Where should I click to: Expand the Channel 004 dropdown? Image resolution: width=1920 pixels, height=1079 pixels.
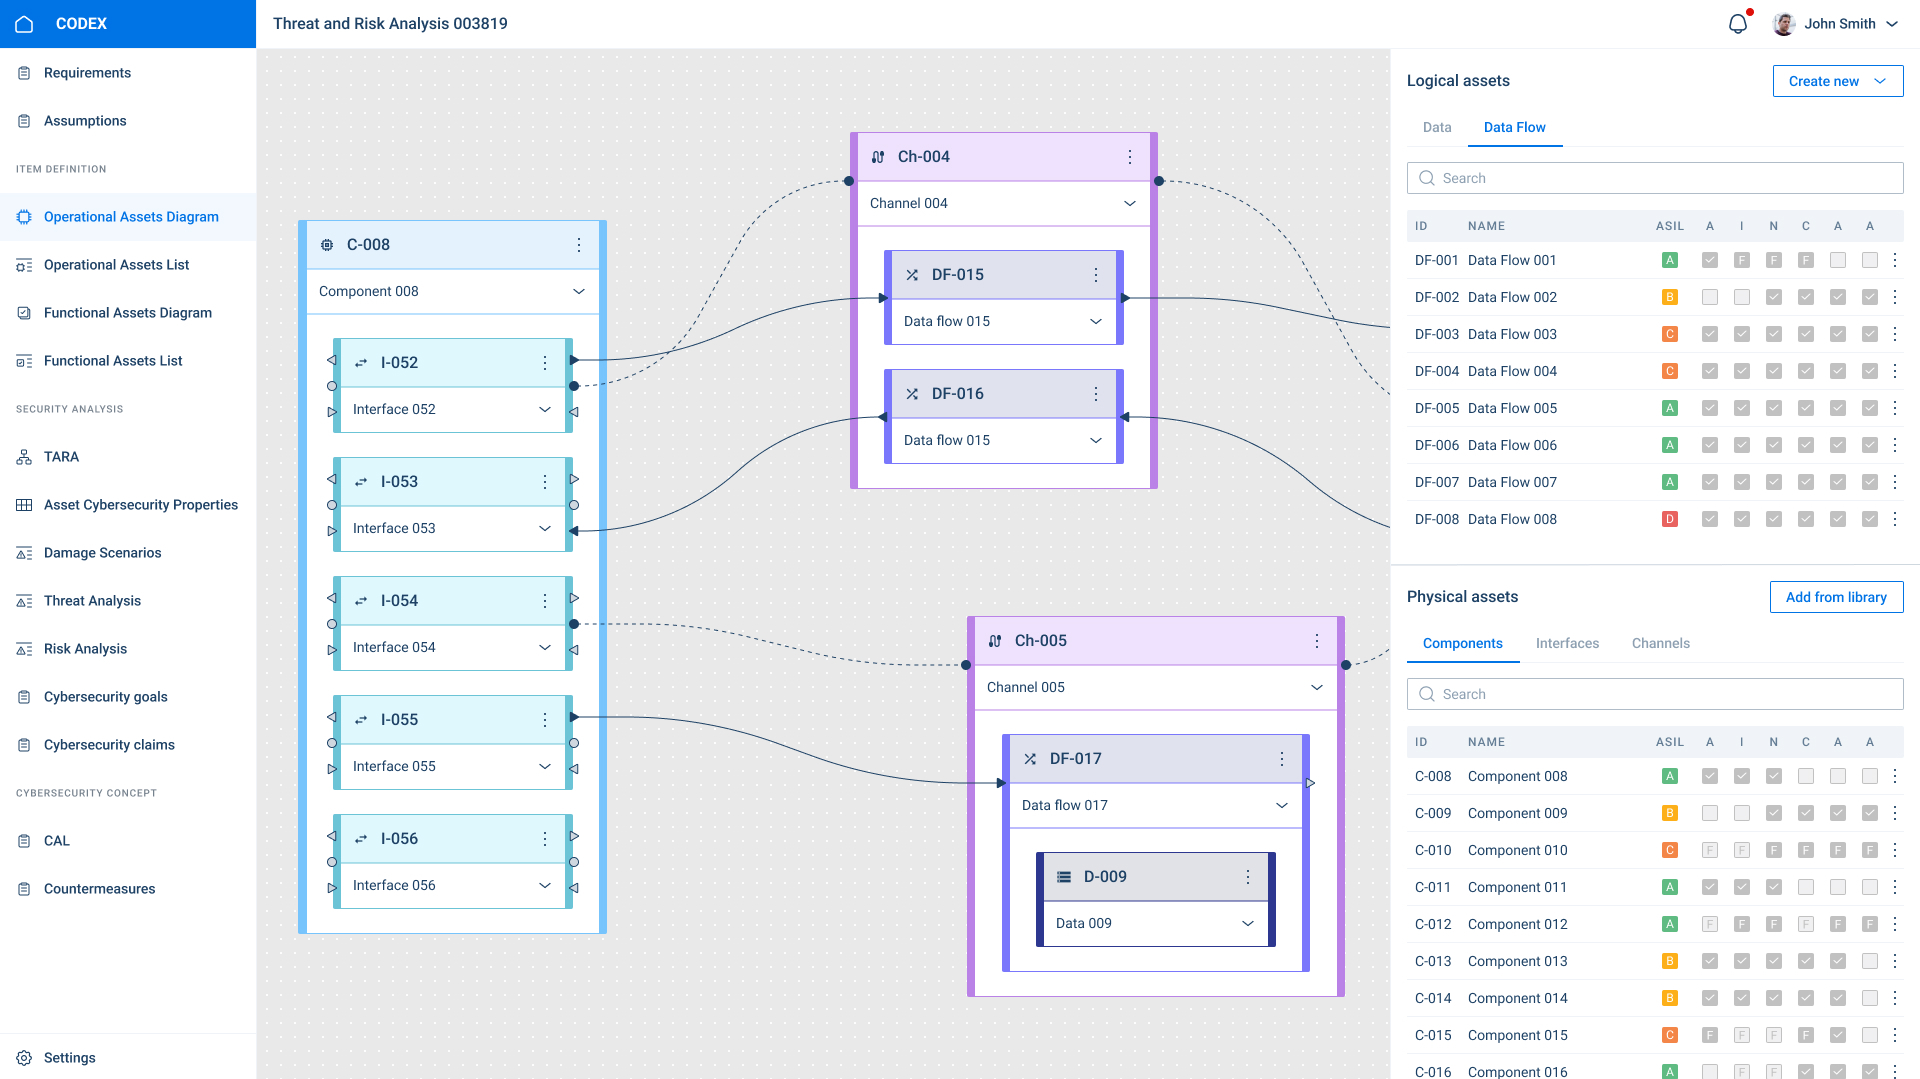[x=1130, y=204]
